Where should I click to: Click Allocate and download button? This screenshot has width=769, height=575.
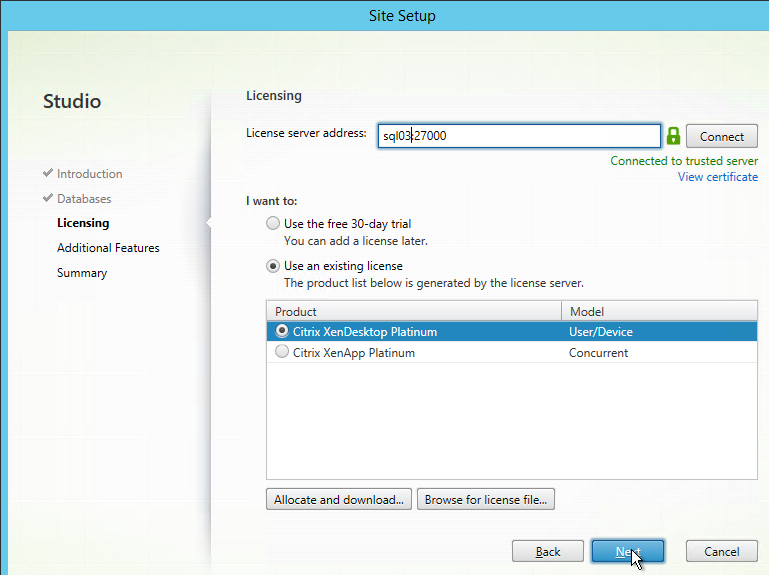[x=339, y=499]
